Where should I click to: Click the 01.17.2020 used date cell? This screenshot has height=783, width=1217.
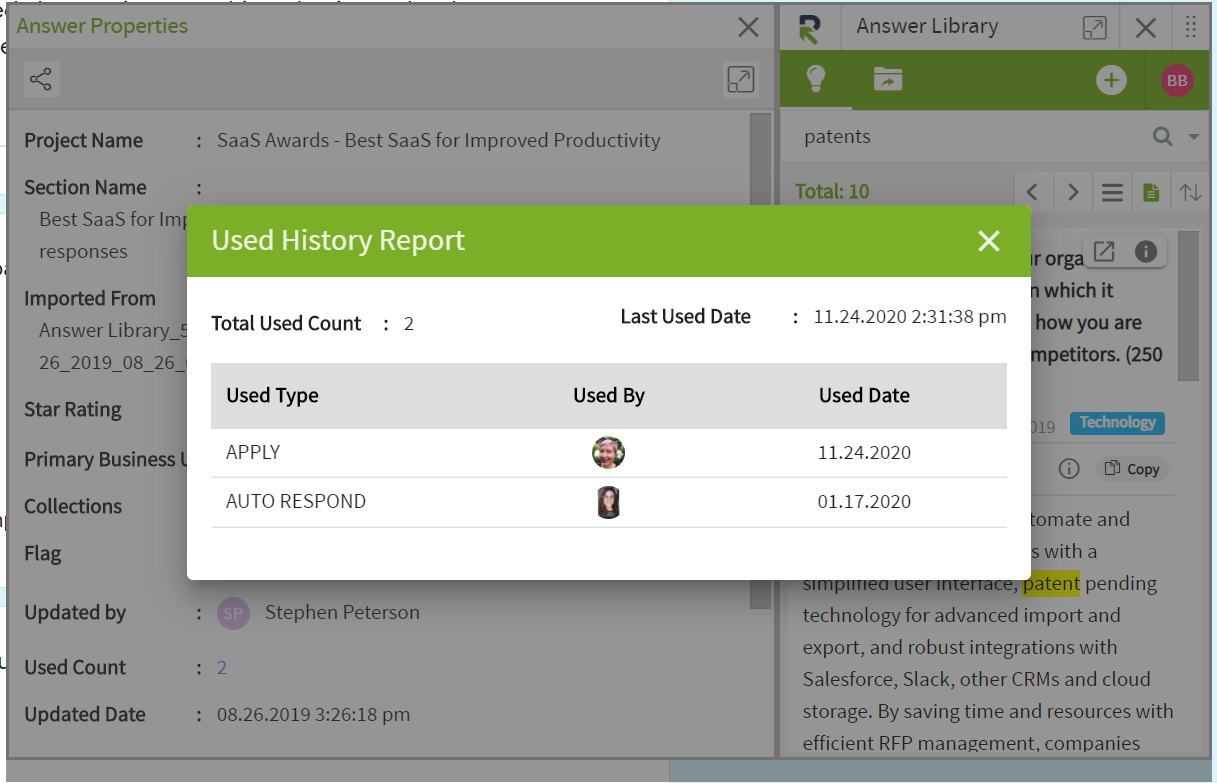coord(864,501)
